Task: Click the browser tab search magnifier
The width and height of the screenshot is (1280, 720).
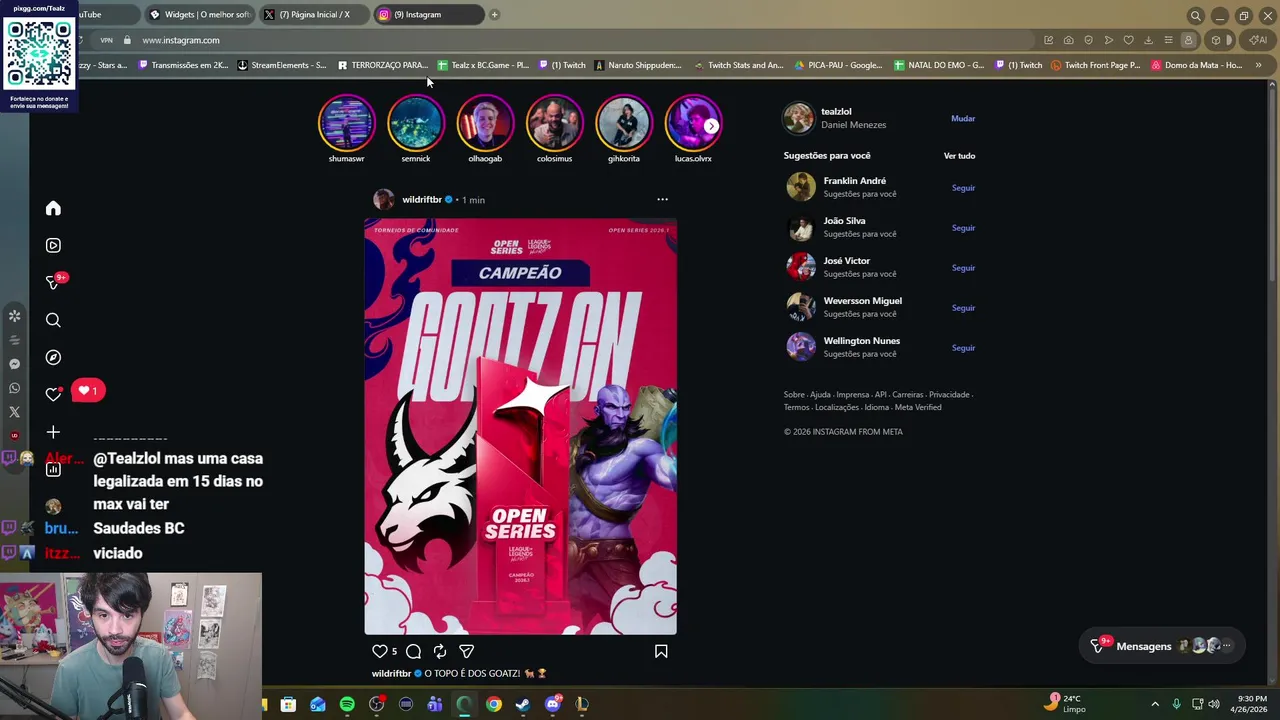Action: (1195, 15)
